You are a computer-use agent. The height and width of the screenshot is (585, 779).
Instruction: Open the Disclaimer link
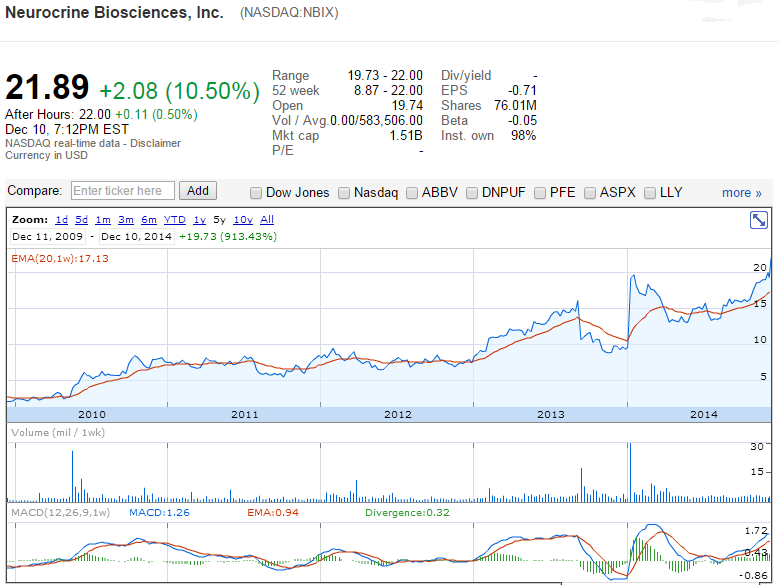(156, 143)
